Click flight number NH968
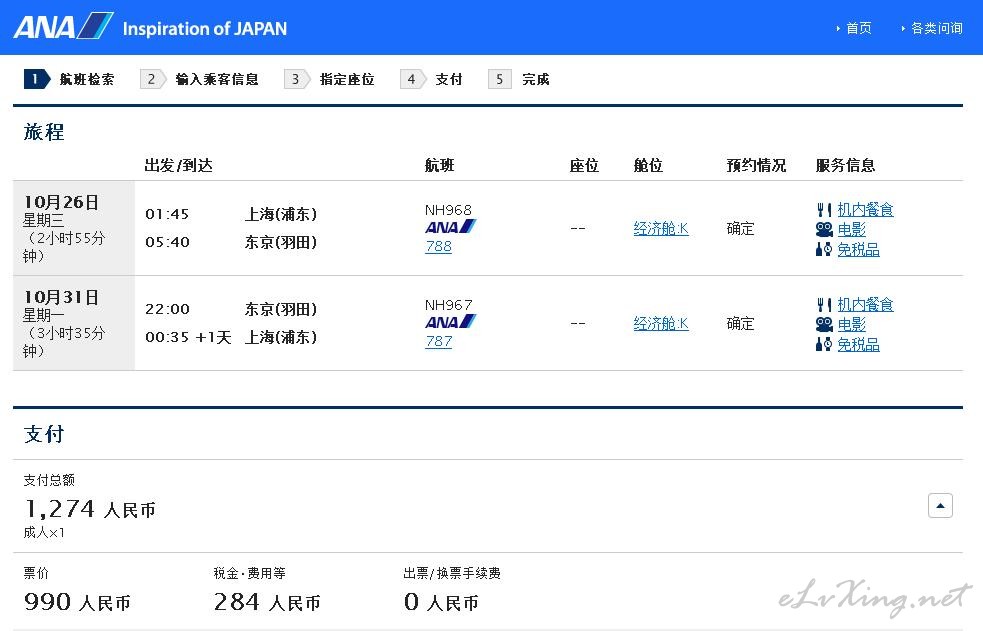Viewport: 983px width, 631px height. pos(448,210)
